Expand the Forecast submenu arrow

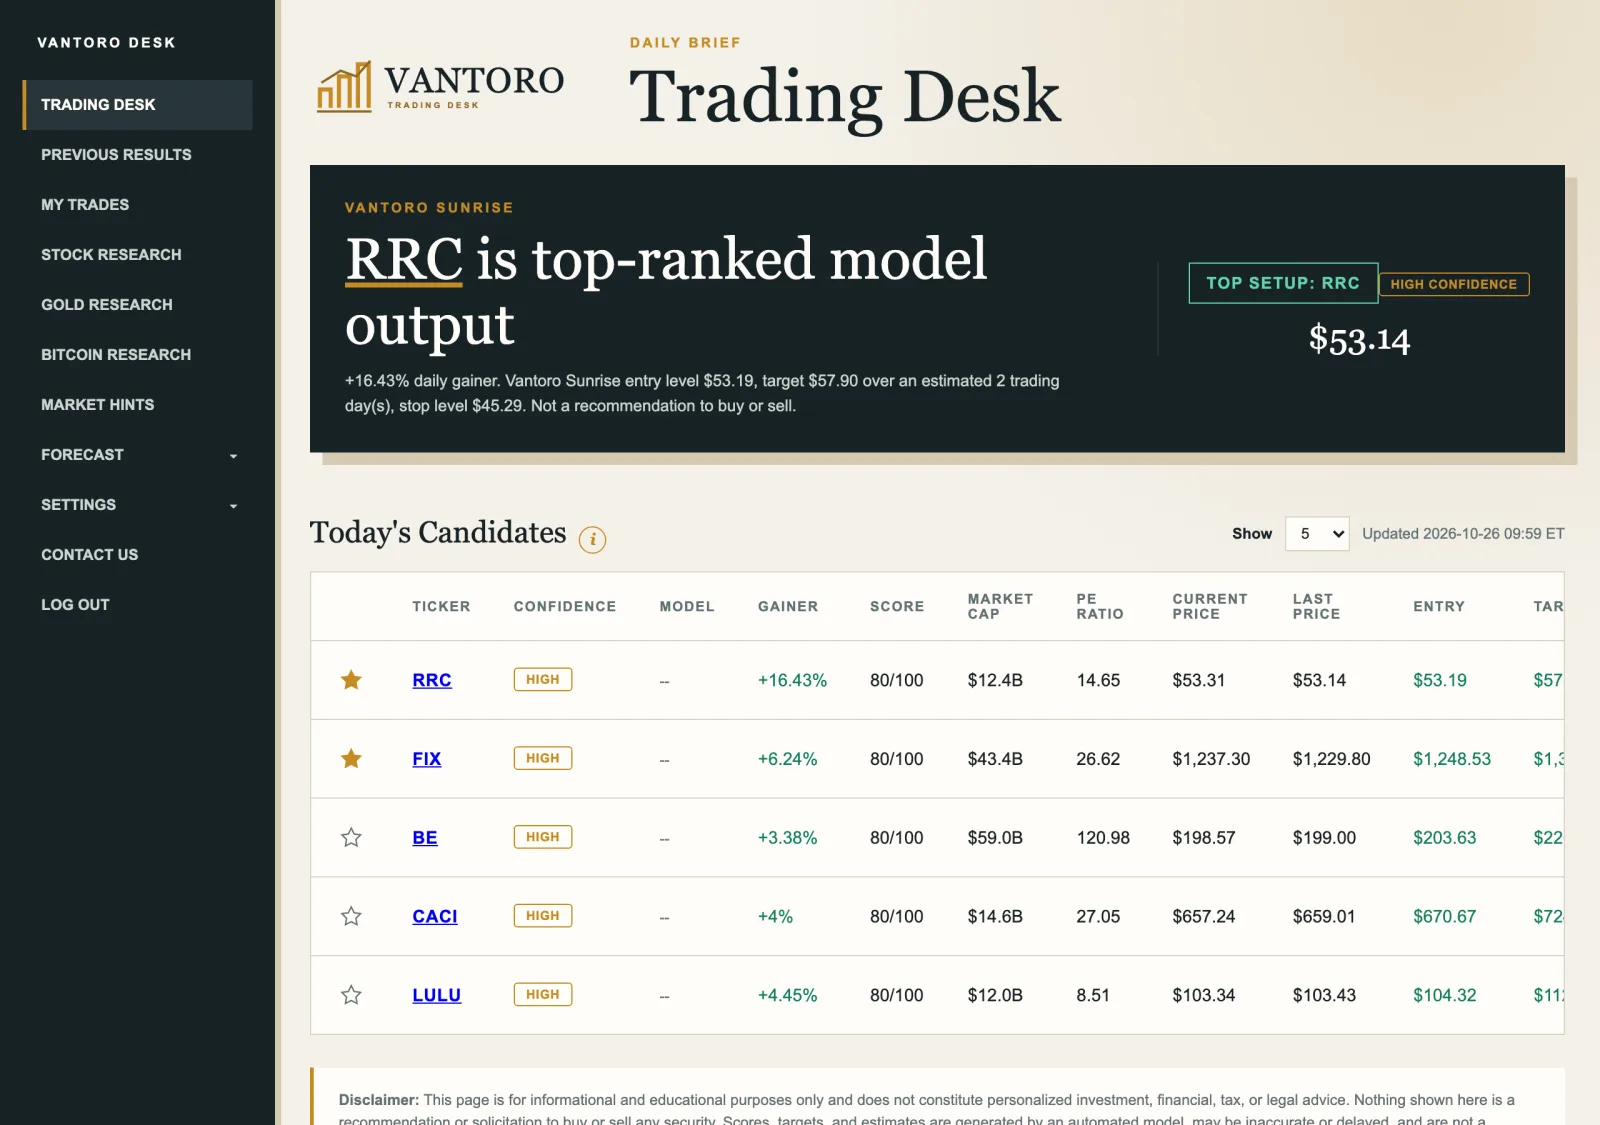[x=233, y=456]
